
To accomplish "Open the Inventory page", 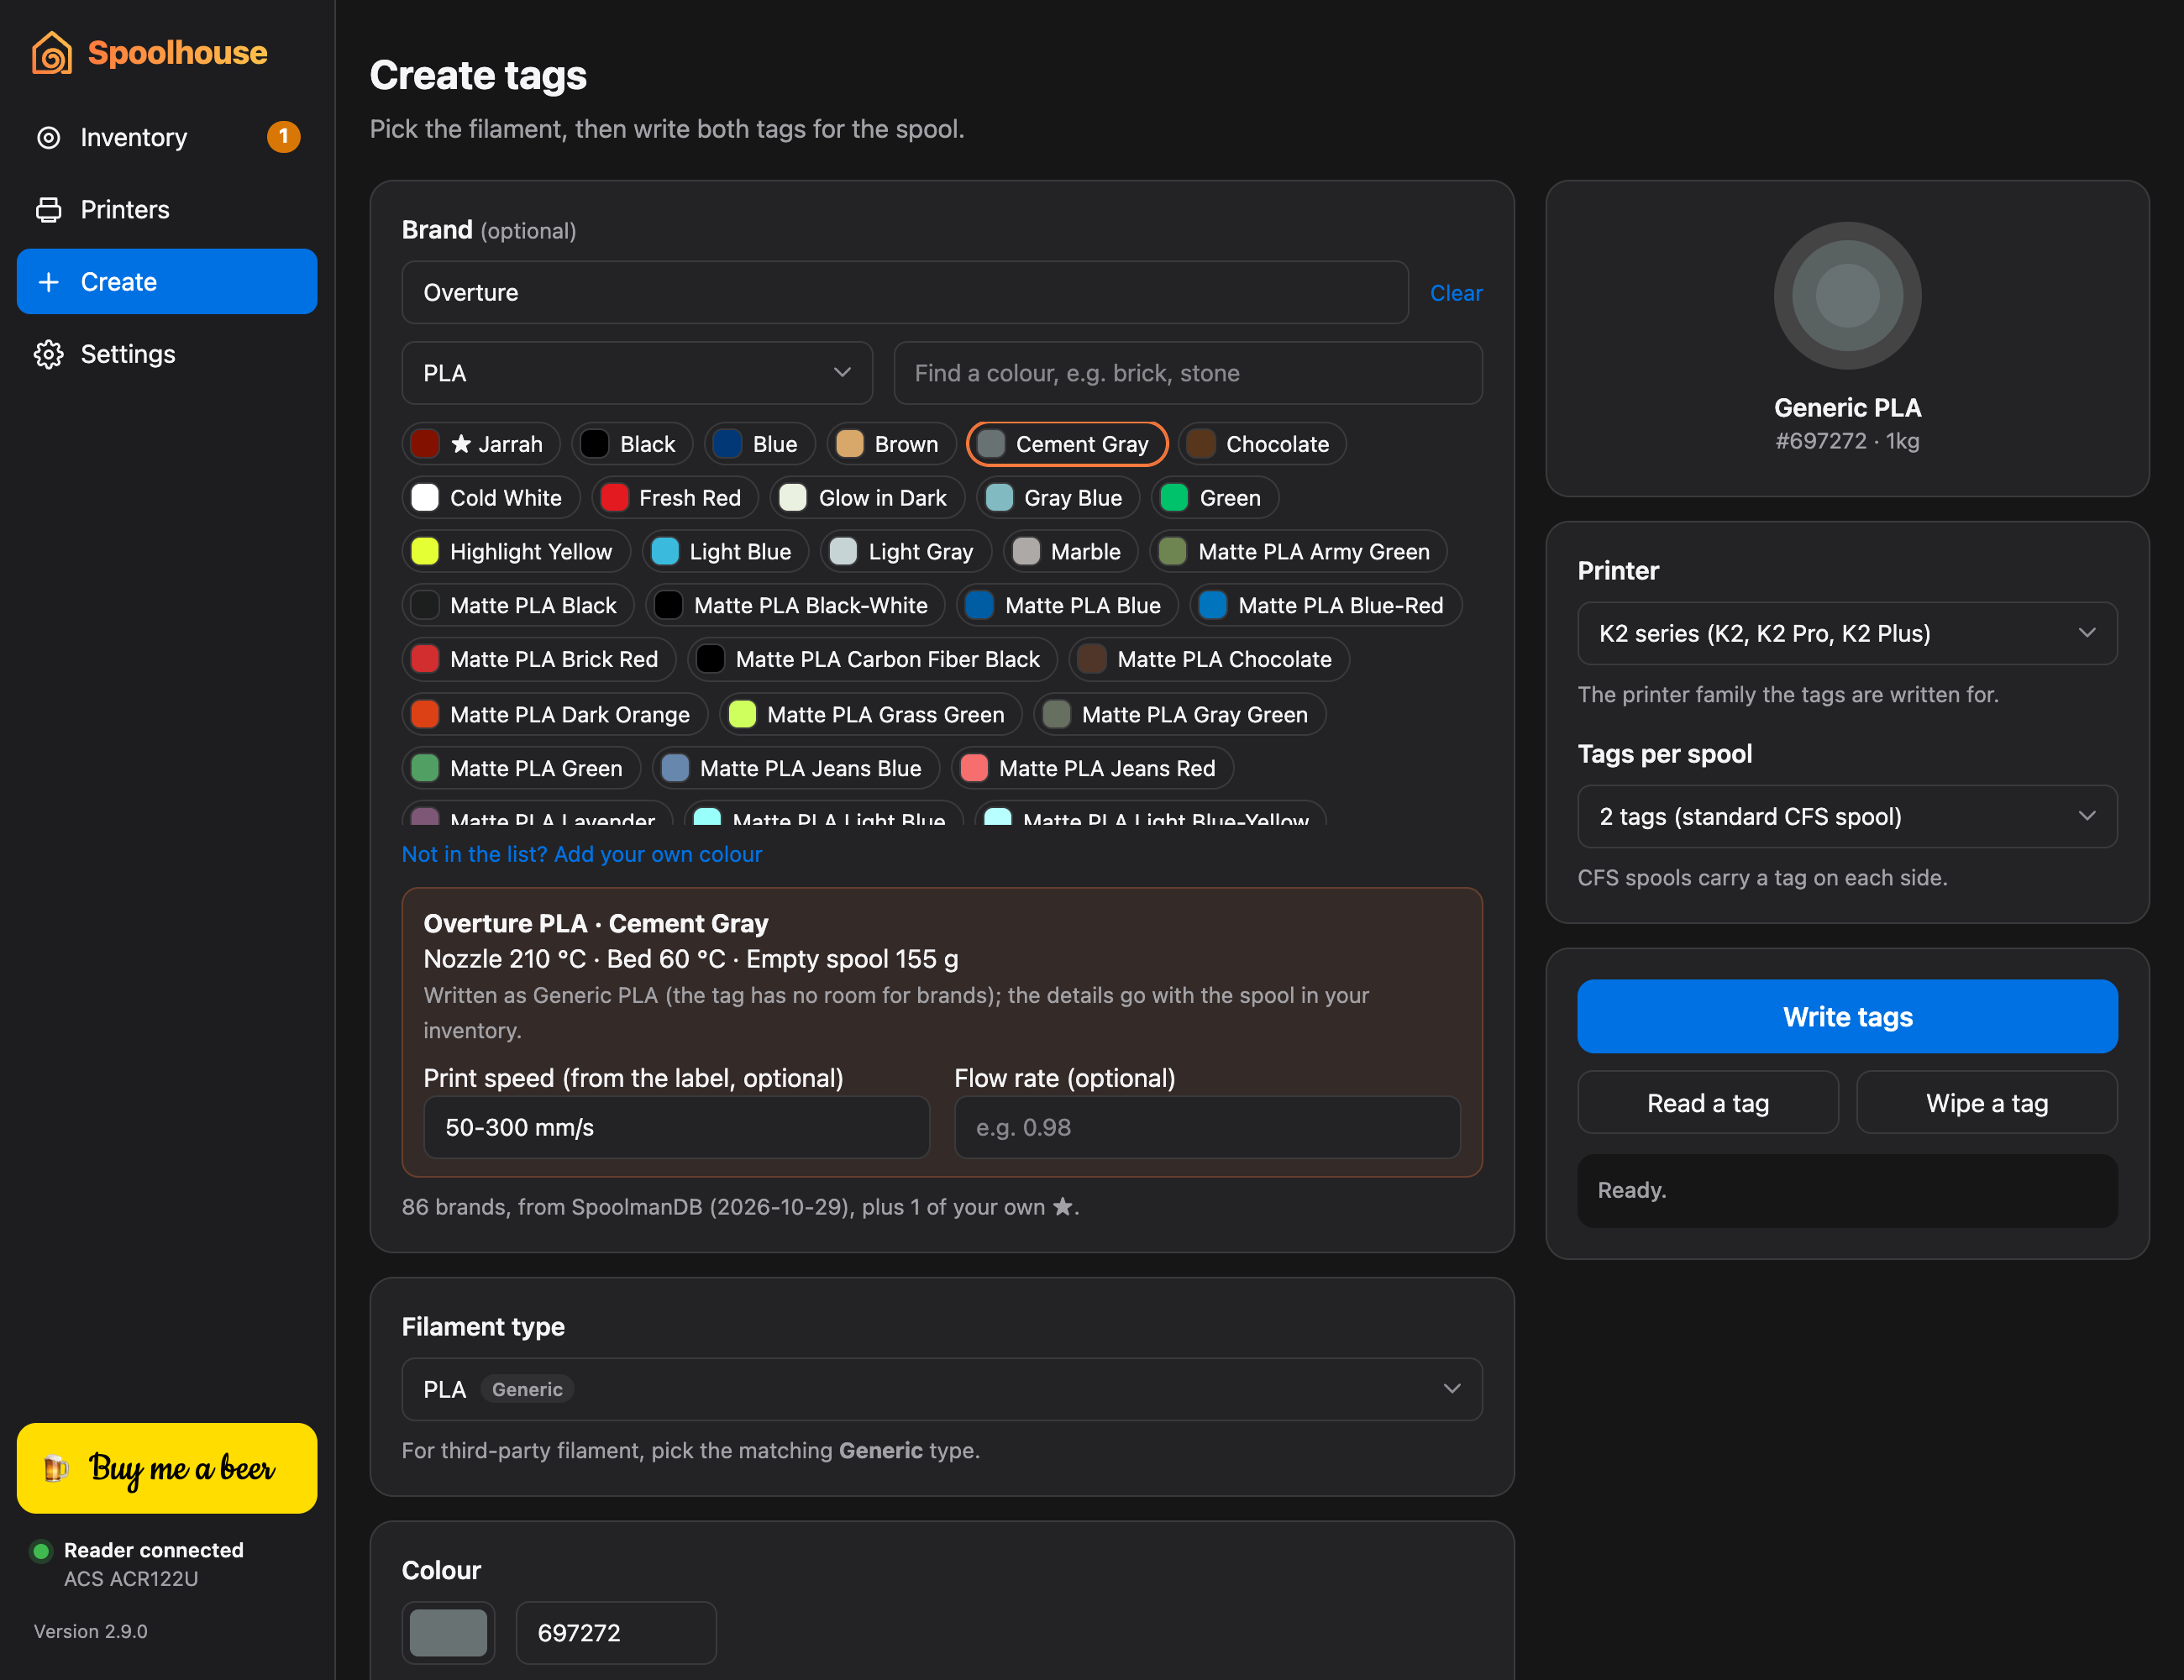I will (x=167, y=137).
